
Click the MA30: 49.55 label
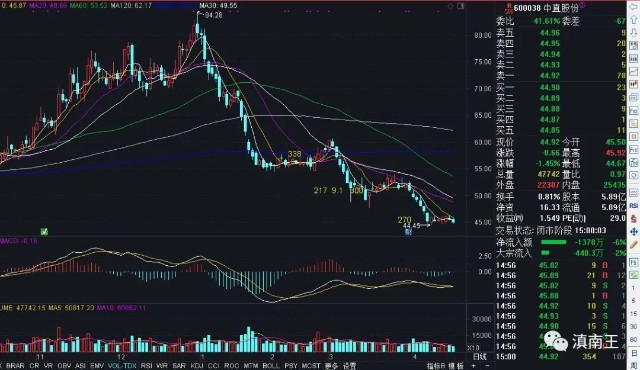[x=218, y=6]
